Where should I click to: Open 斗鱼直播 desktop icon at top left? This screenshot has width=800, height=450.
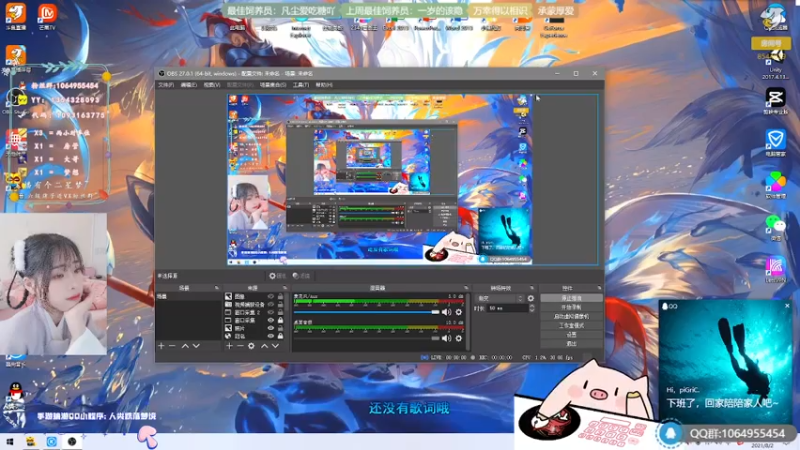click(16, 16)
